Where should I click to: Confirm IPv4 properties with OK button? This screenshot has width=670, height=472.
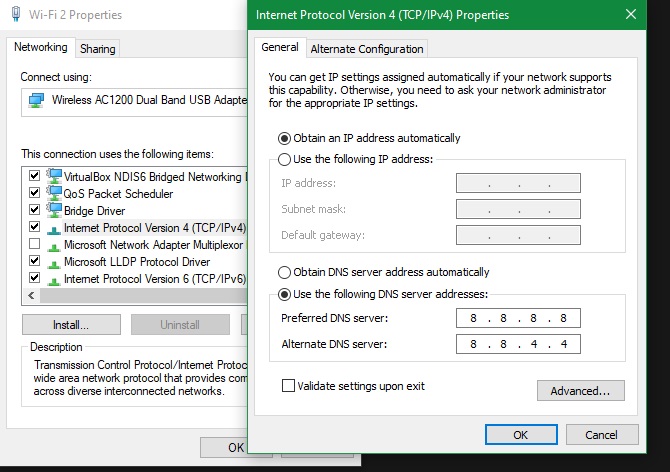[x=520, y=435]
